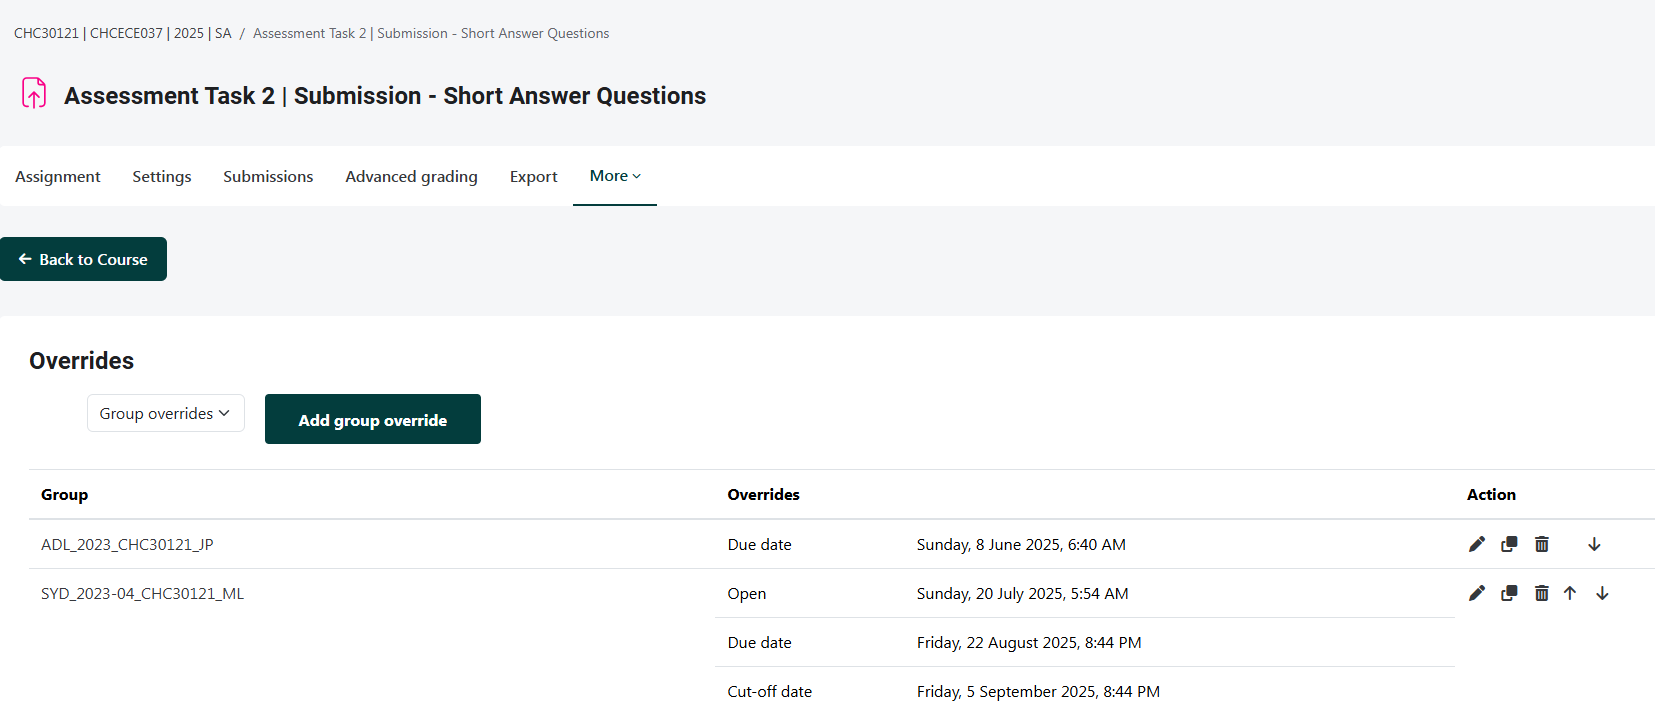1655x712 pixels.
Task: Move SYD_2023-04_CHC30121_ML override up
Action: 1570,593
